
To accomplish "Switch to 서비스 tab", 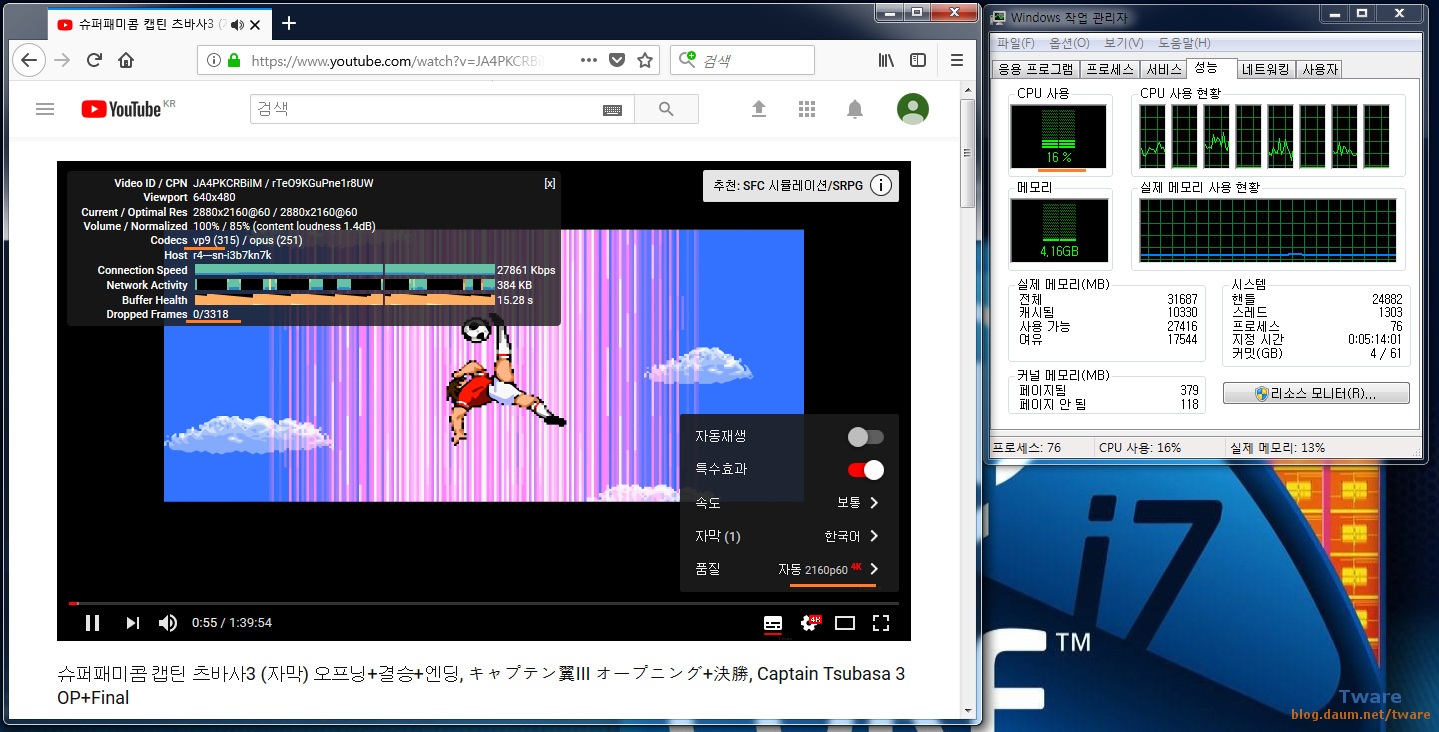I will point(1164,69).
